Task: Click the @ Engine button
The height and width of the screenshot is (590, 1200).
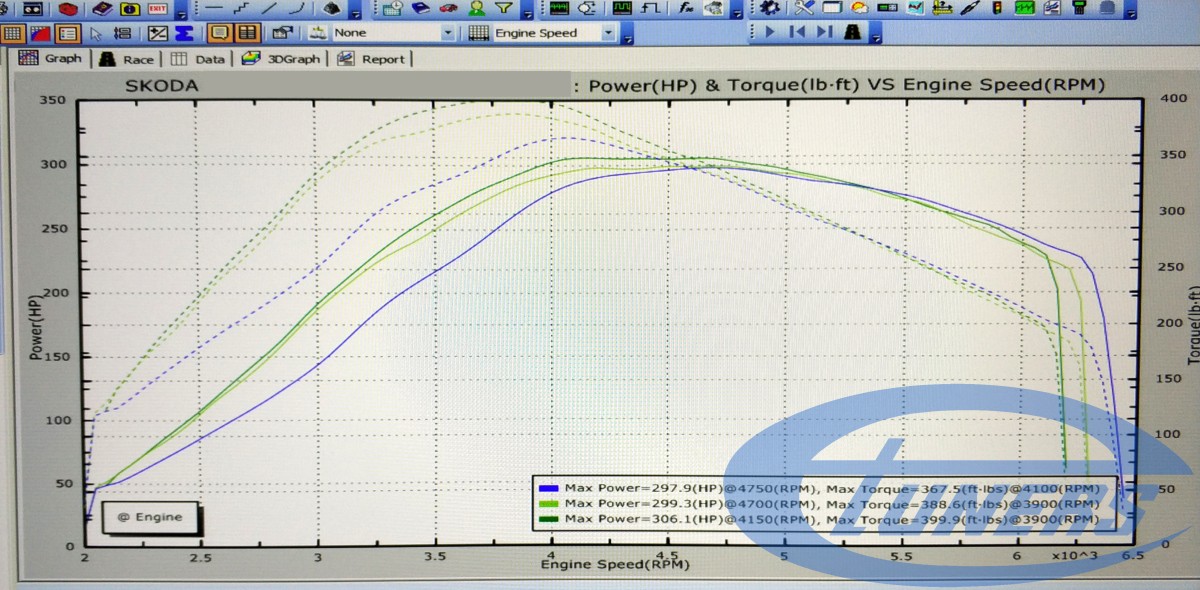Action: click(x=149, y=517)
